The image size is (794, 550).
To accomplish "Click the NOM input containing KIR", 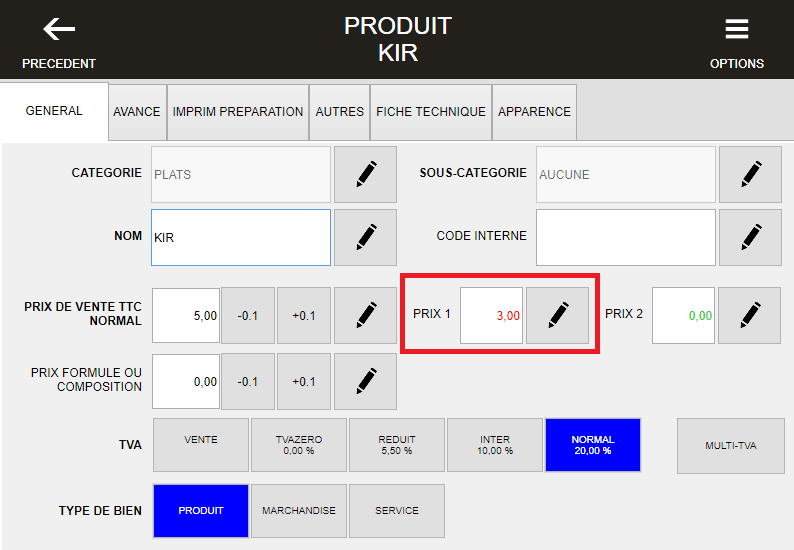I will [241, 237].
